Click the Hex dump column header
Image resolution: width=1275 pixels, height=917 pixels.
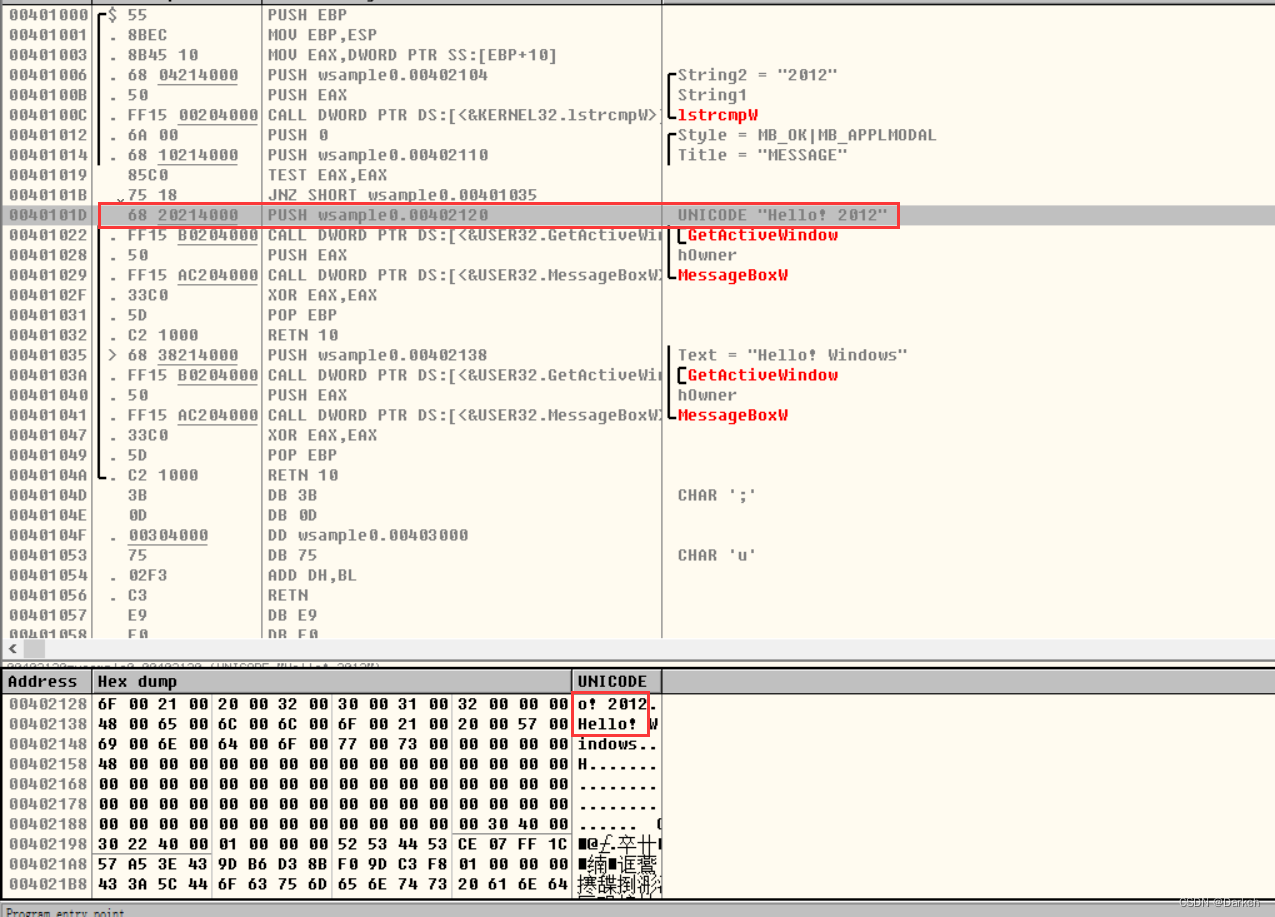click(127, 681)
